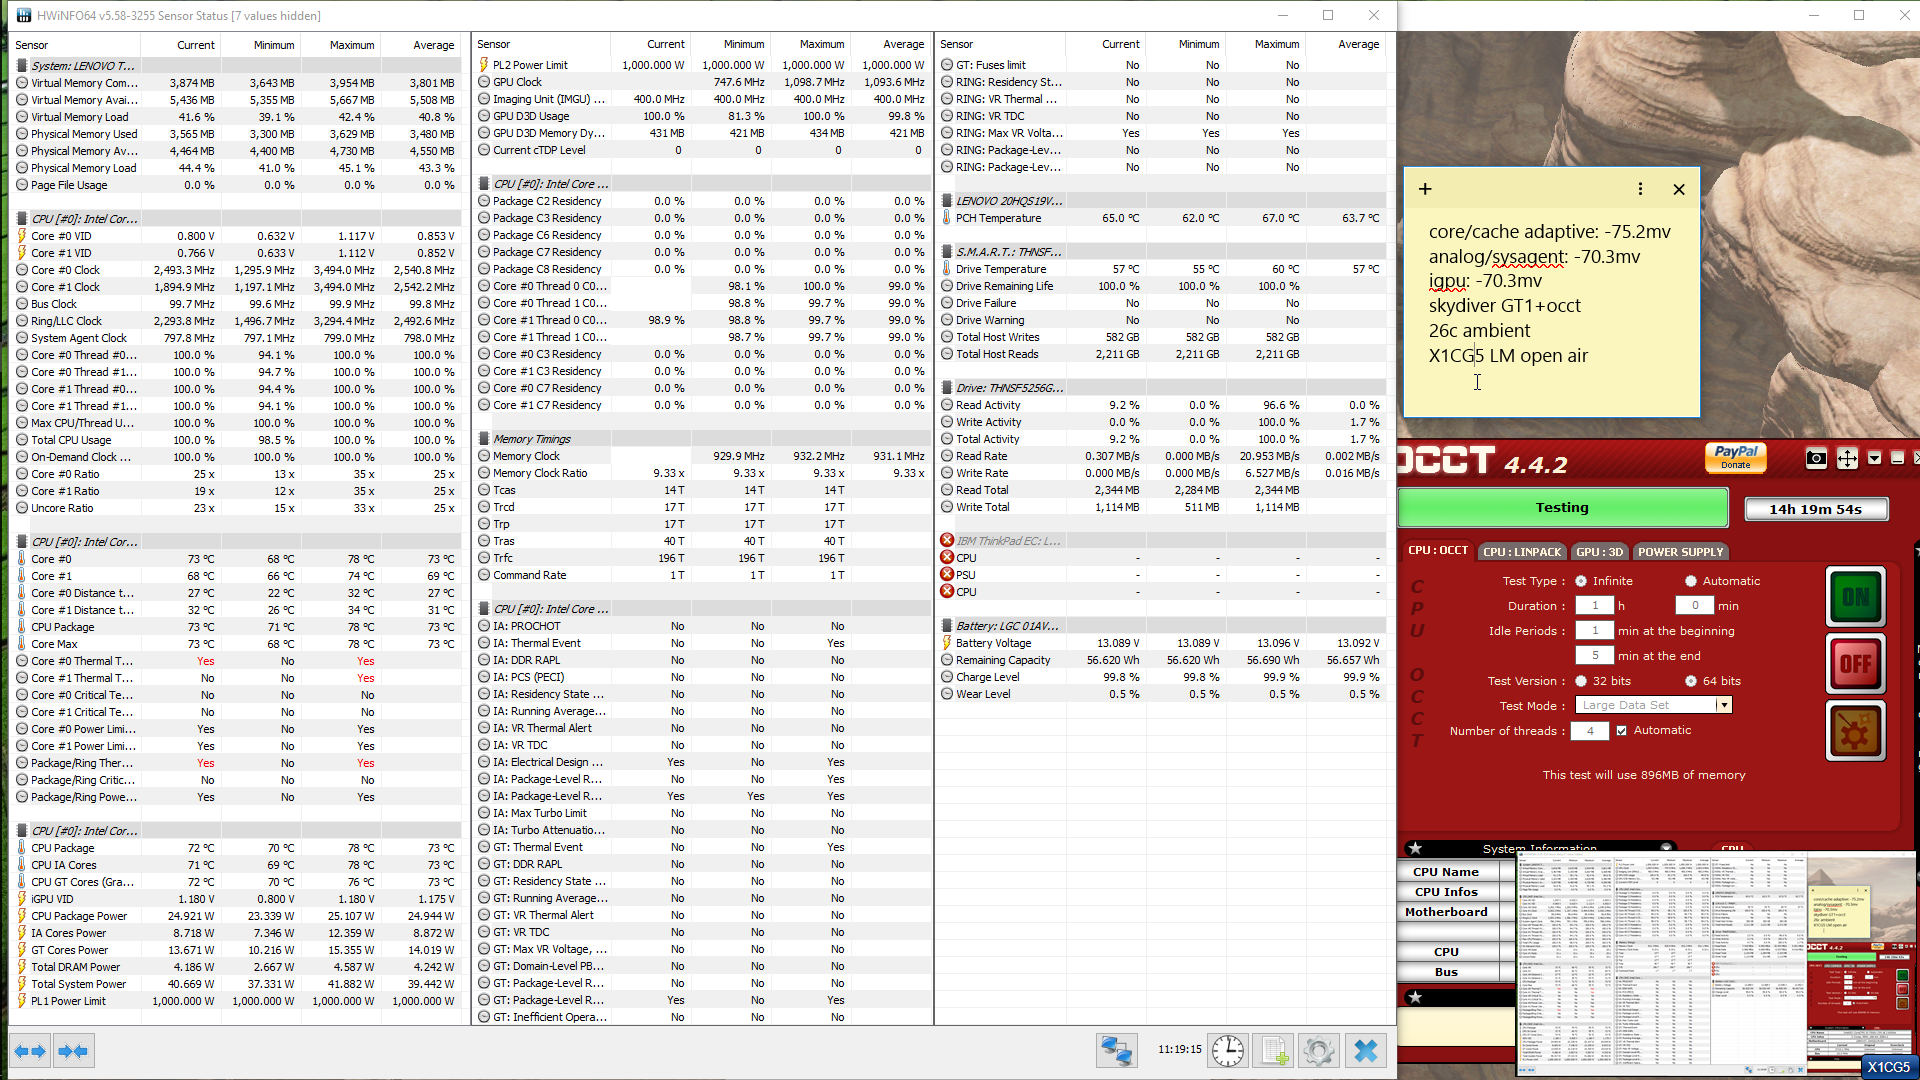1920x1080 pixels.
Task: Click the CPU Infos label button
Action: [x=1446, y=892]
